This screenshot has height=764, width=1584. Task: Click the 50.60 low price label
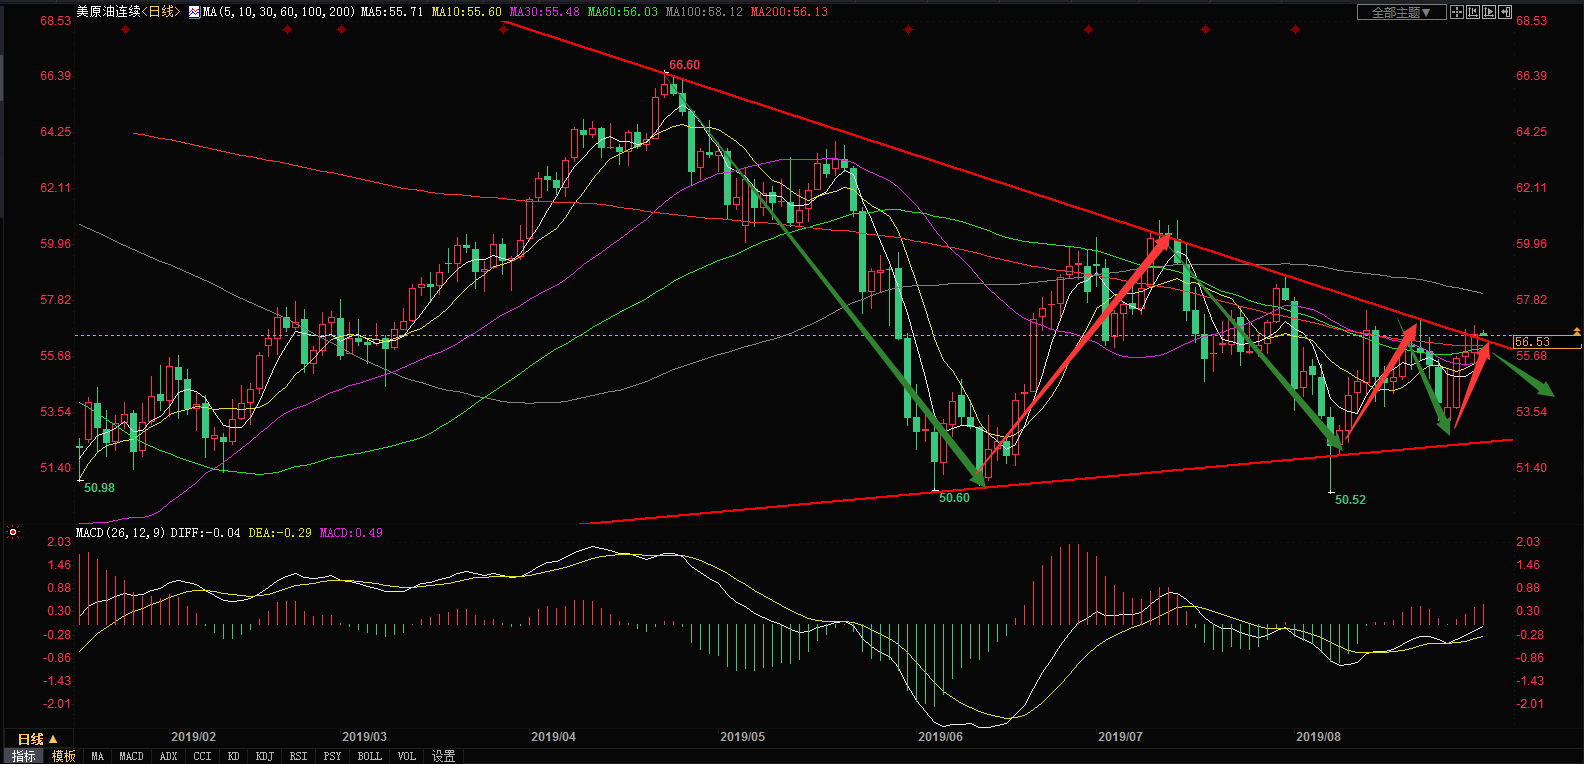tap(954, 498)
